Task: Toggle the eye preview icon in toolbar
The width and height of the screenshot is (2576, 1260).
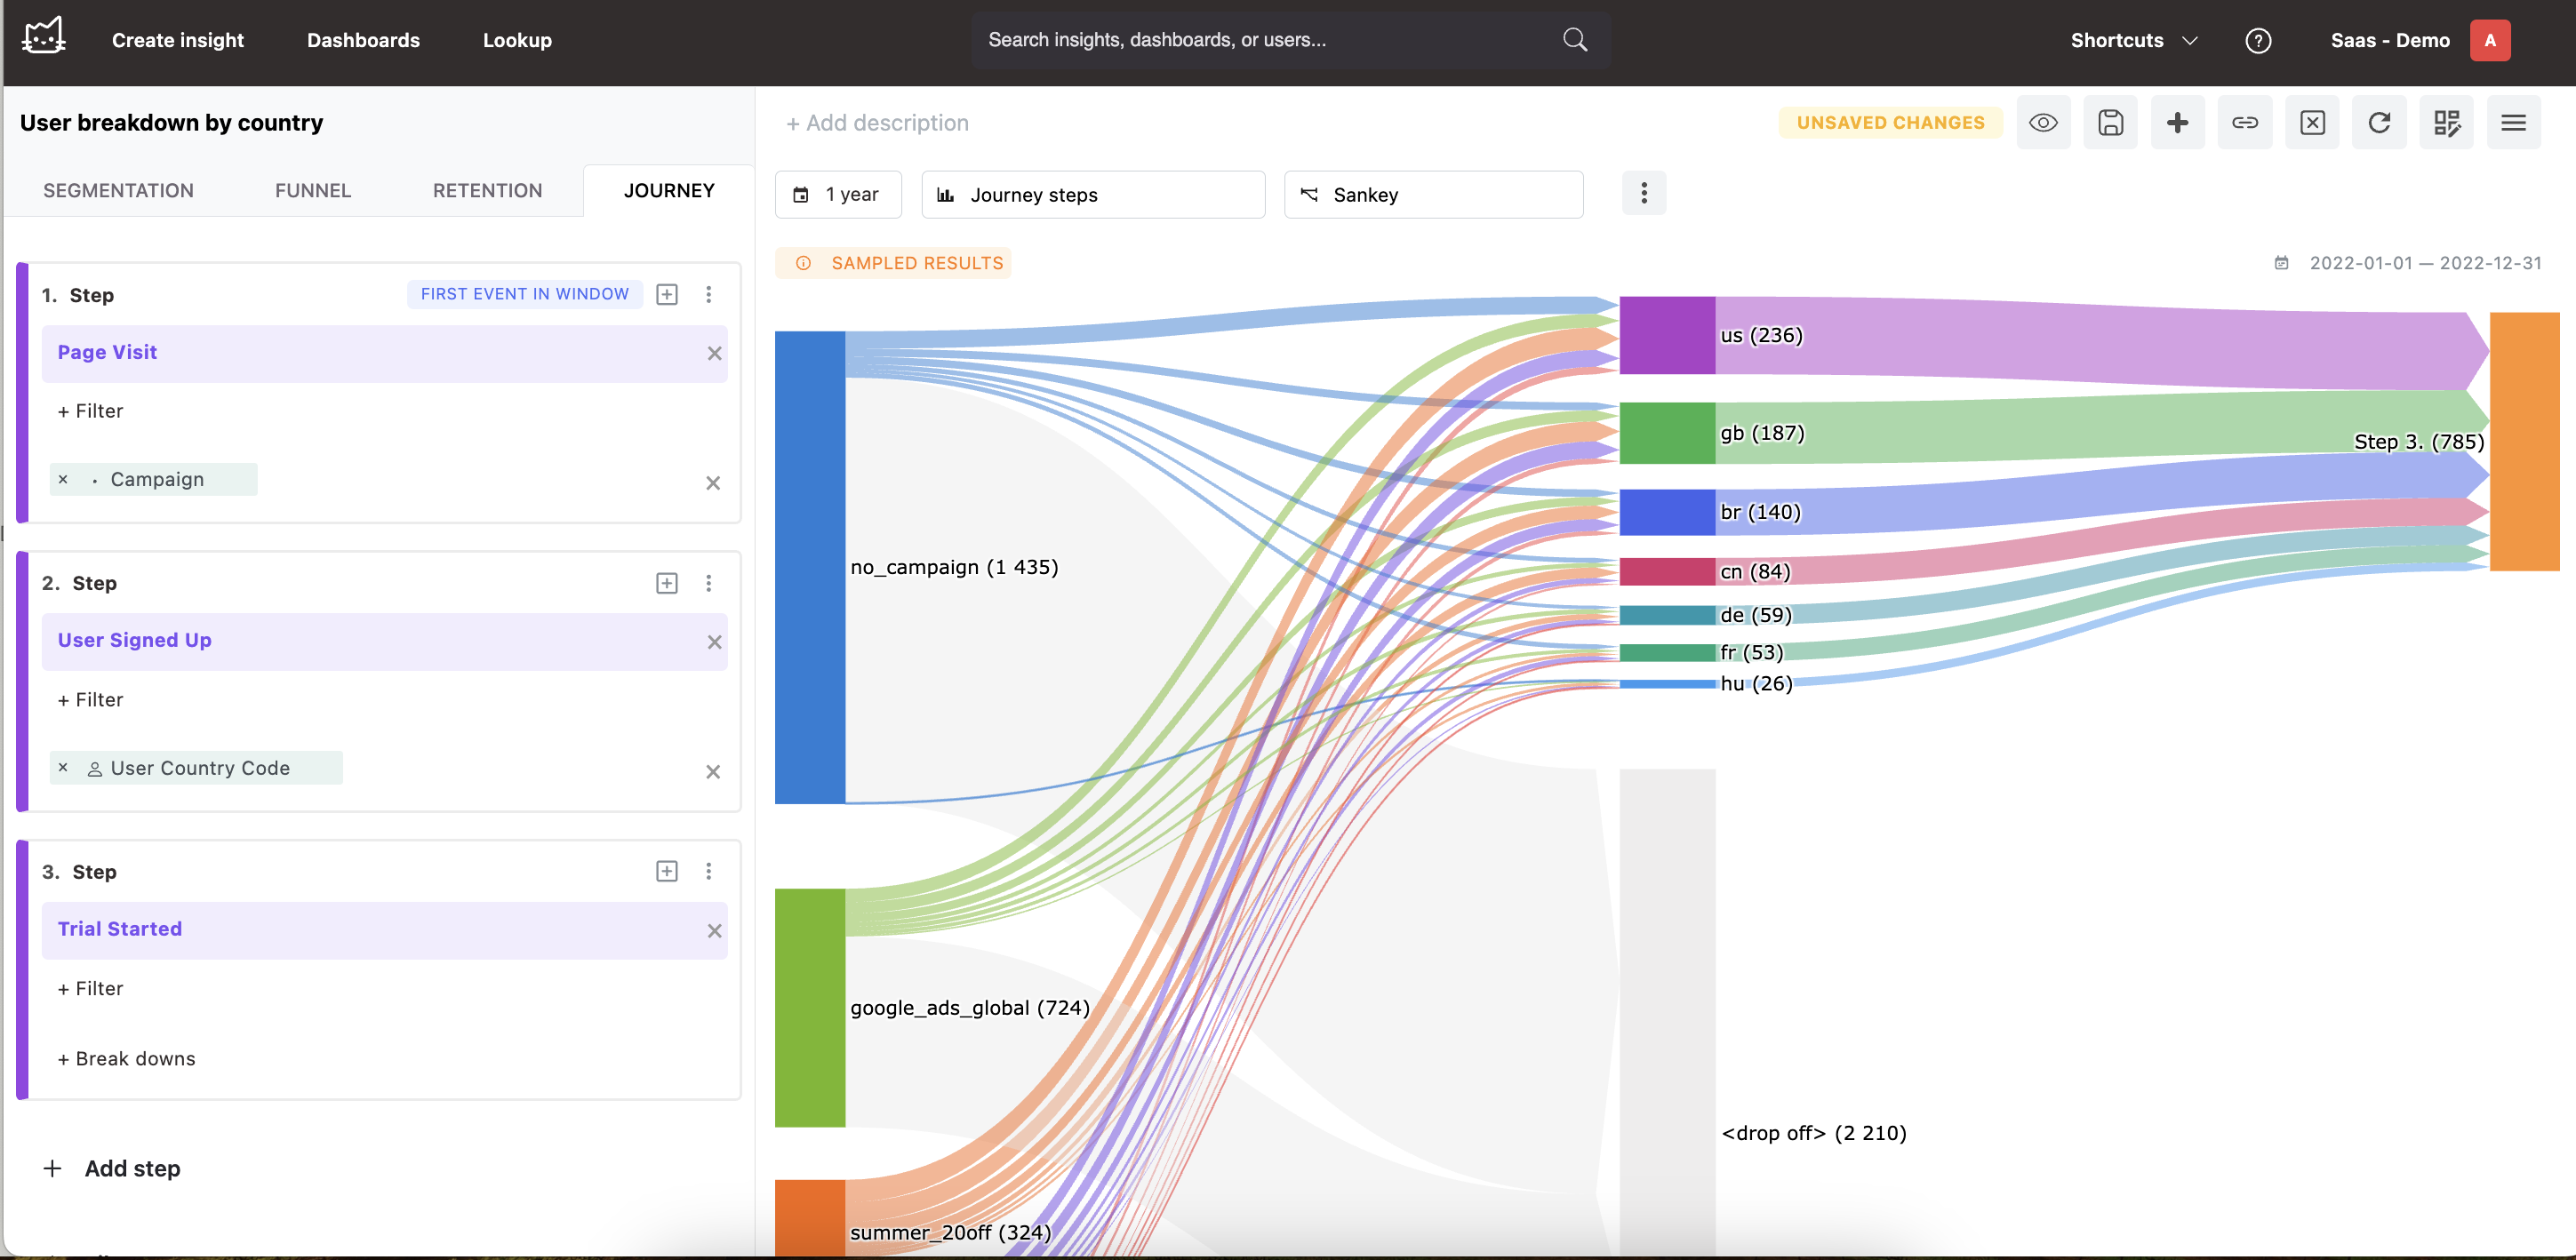Action: point(2043,123)
